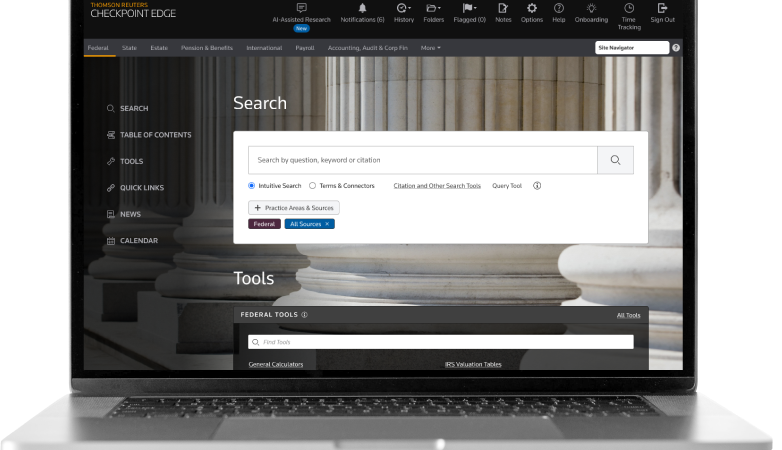Click the Site Navigator input field

632,48
